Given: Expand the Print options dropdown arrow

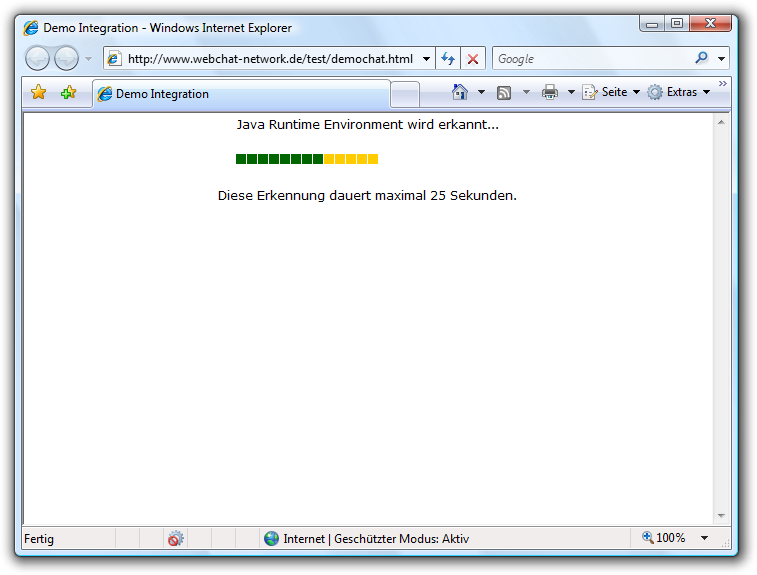Looking at the screenshot, I should [x=571, y=92].
